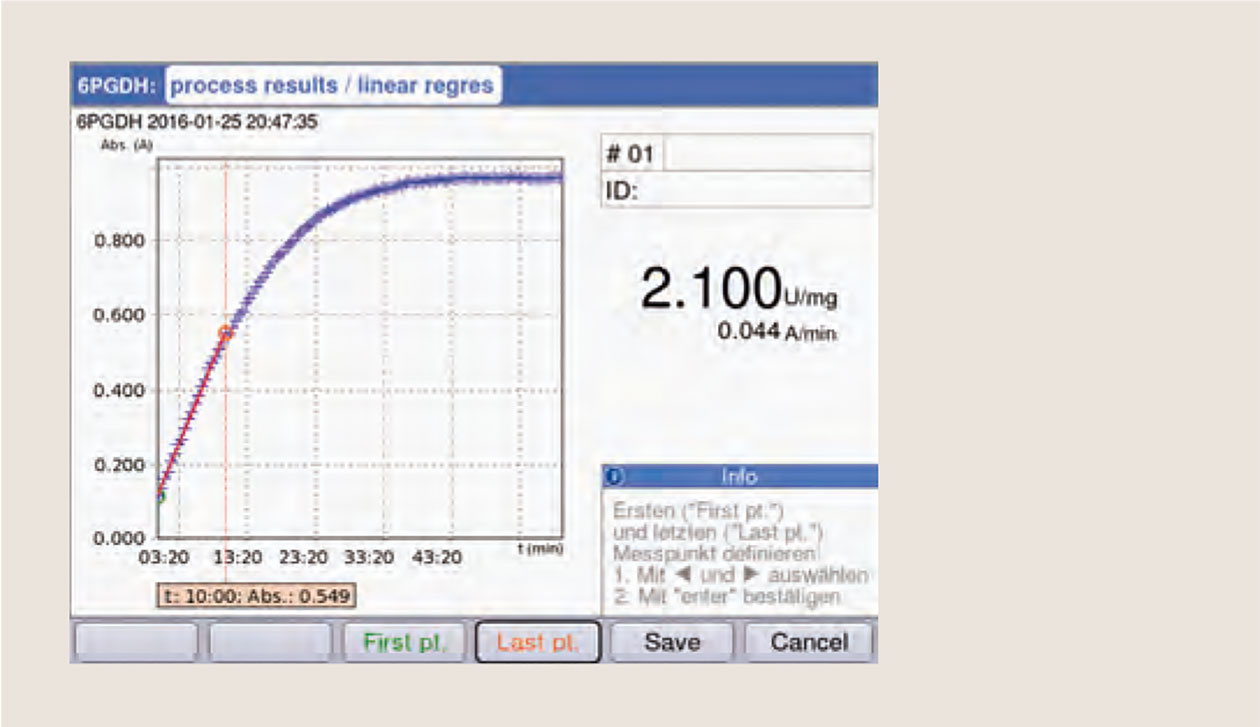This screenshot has height=727, width=1260.
Task: Click the 6PGDH method label in header
Action: coord(117,86)
